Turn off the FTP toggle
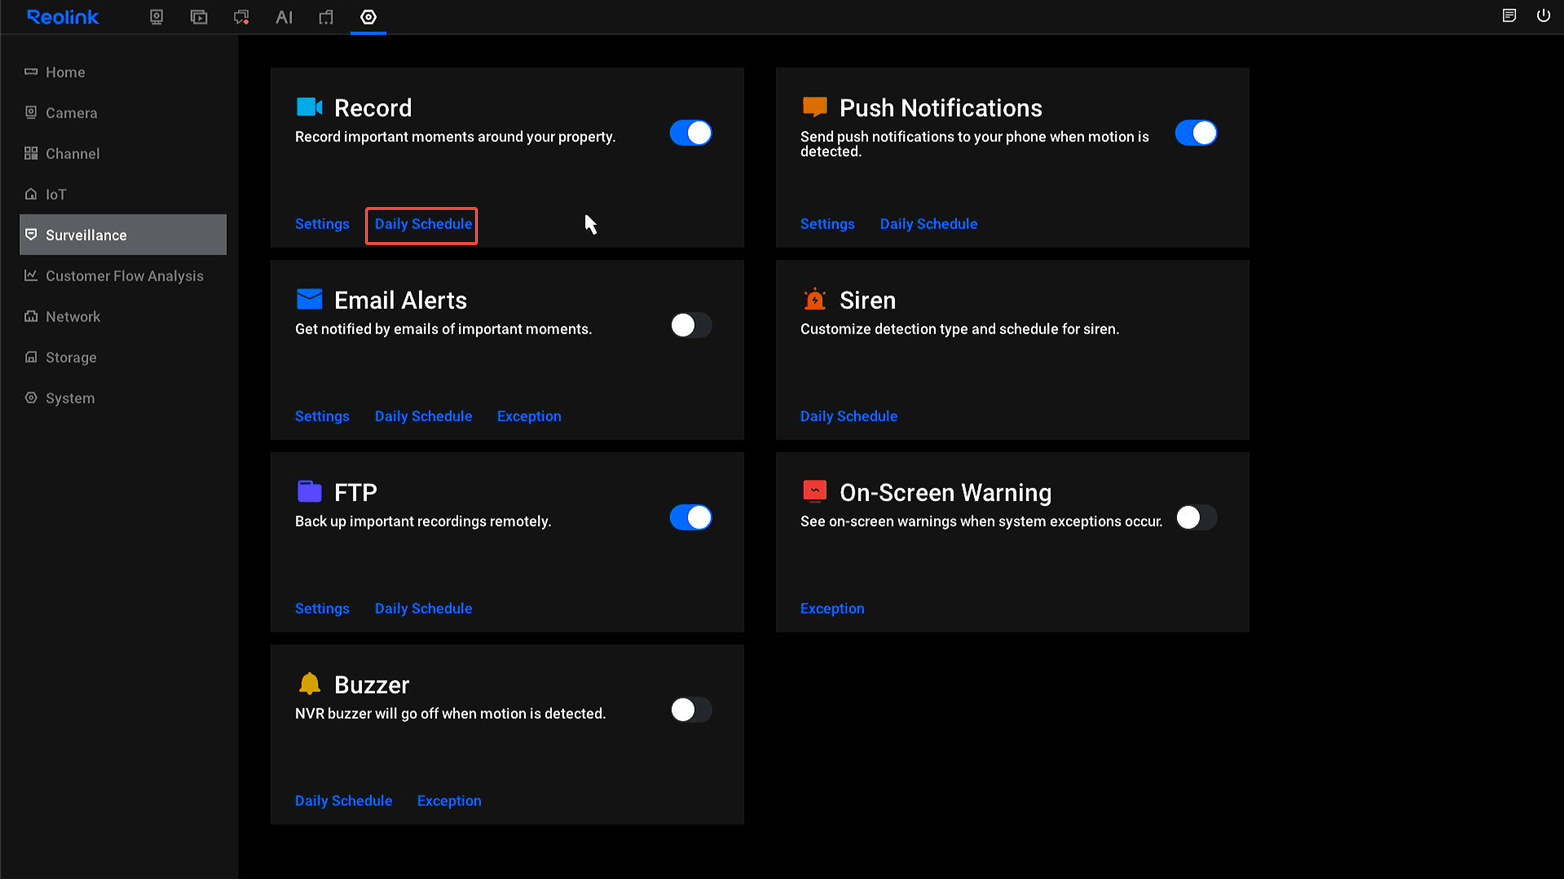1564x881 pixels. 690,518
